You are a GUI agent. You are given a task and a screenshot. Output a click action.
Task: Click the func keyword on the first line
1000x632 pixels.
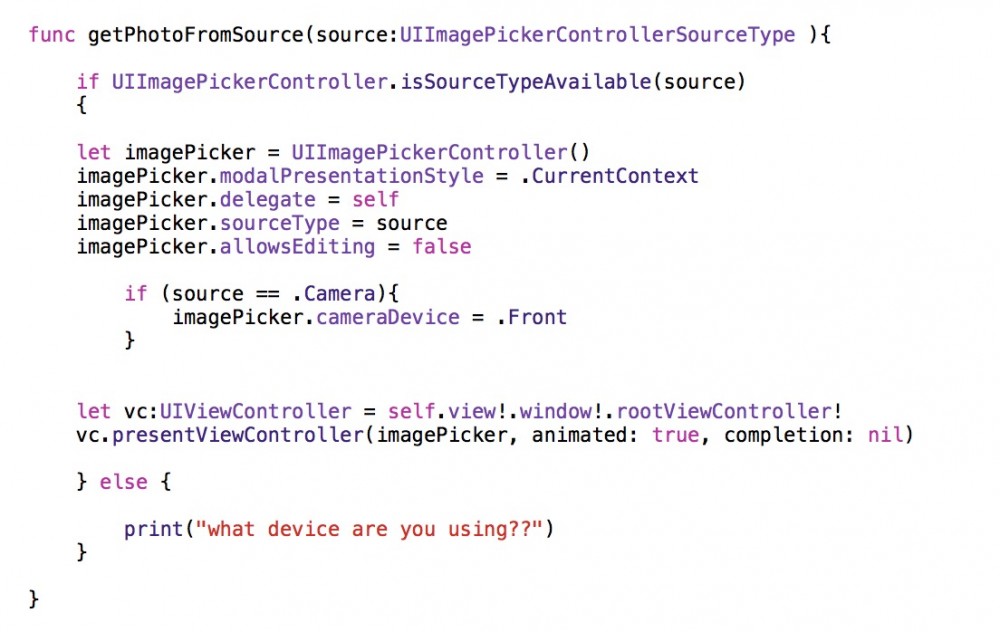coord(52,34)
